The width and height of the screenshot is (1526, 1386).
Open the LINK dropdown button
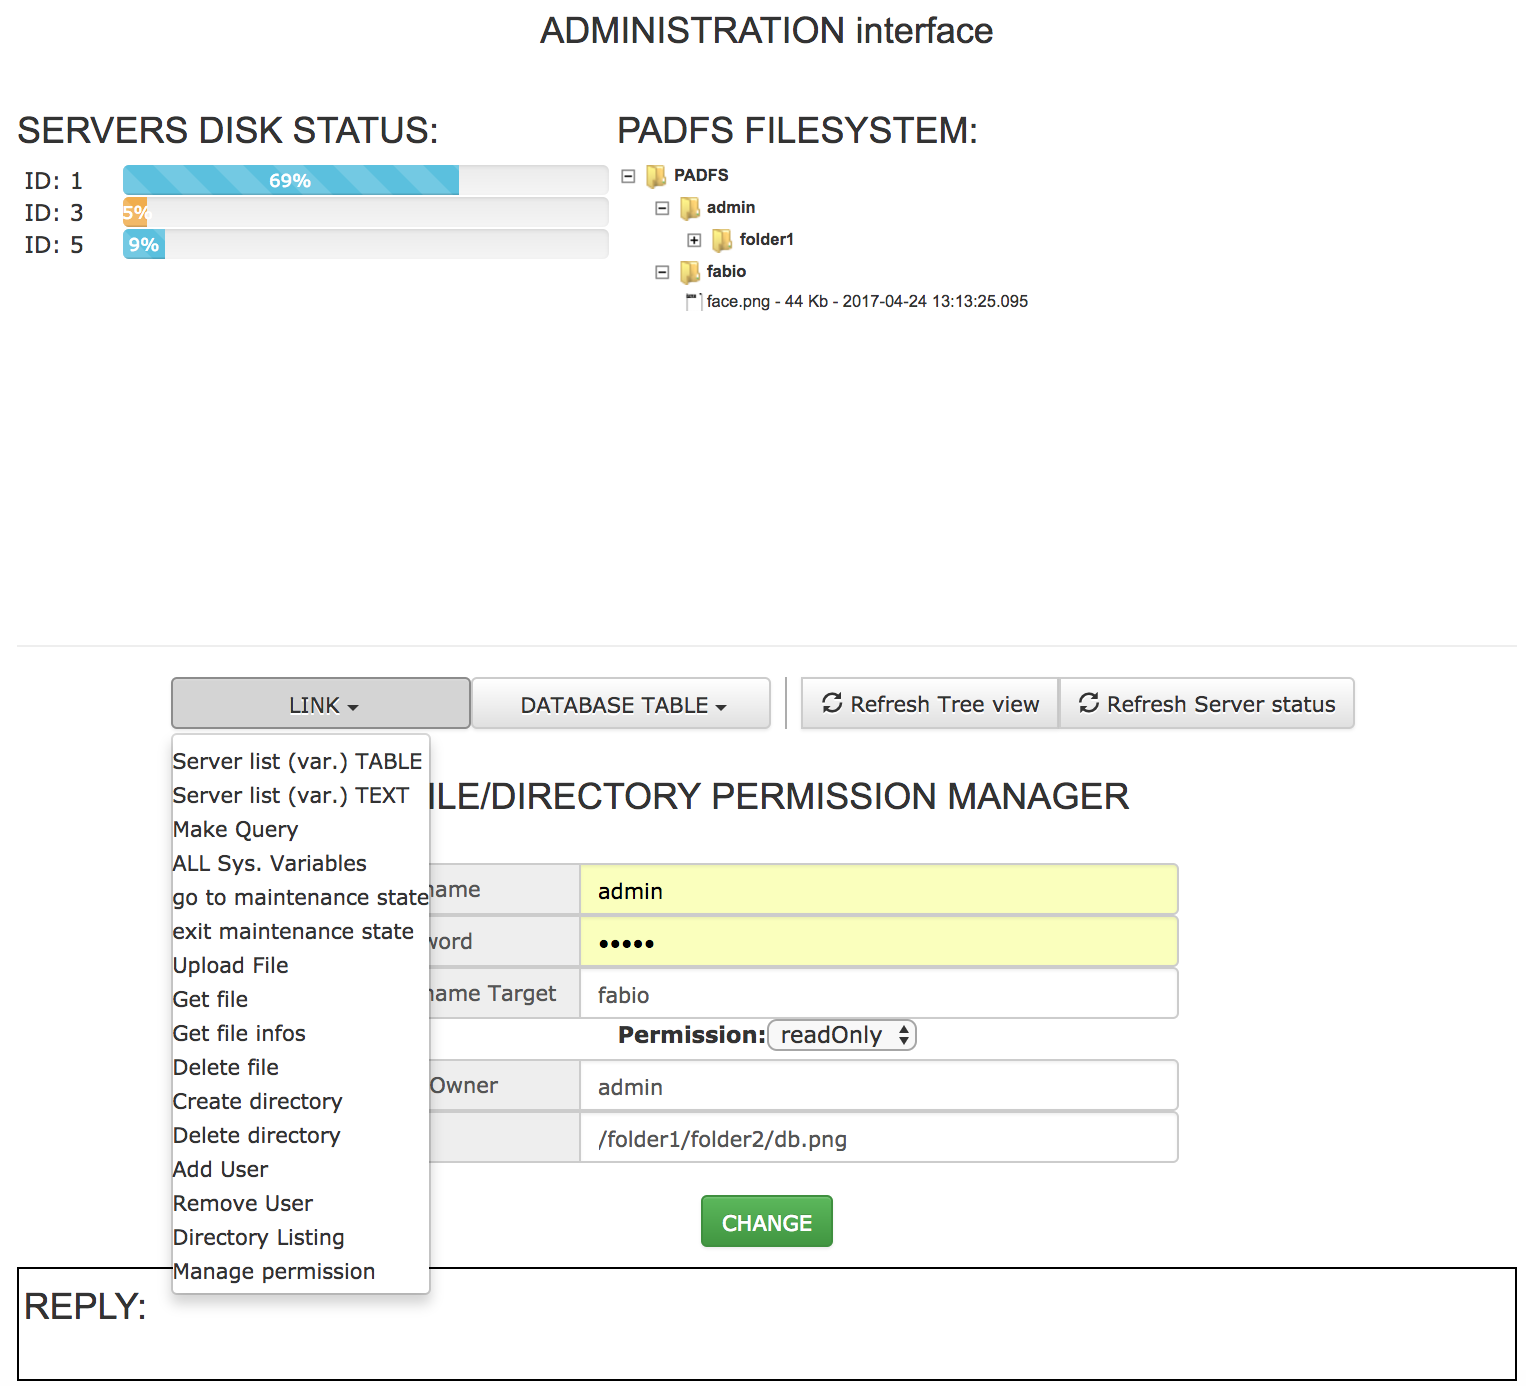pos(321,704)
